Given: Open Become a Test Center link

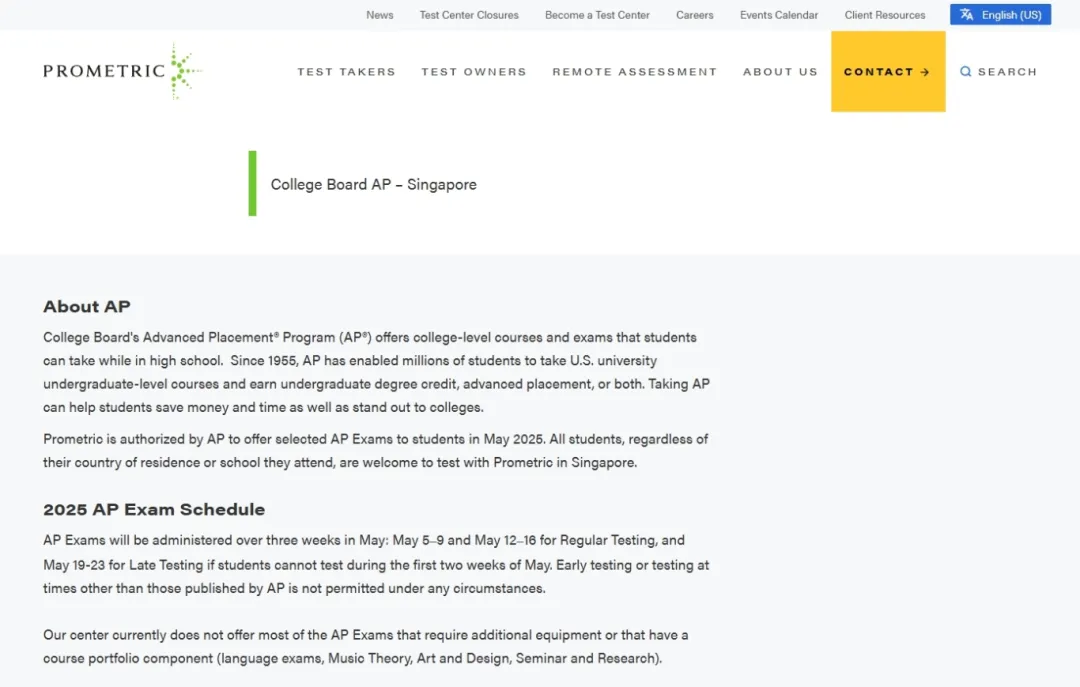Looking at the screenshot, I should 597,14.
